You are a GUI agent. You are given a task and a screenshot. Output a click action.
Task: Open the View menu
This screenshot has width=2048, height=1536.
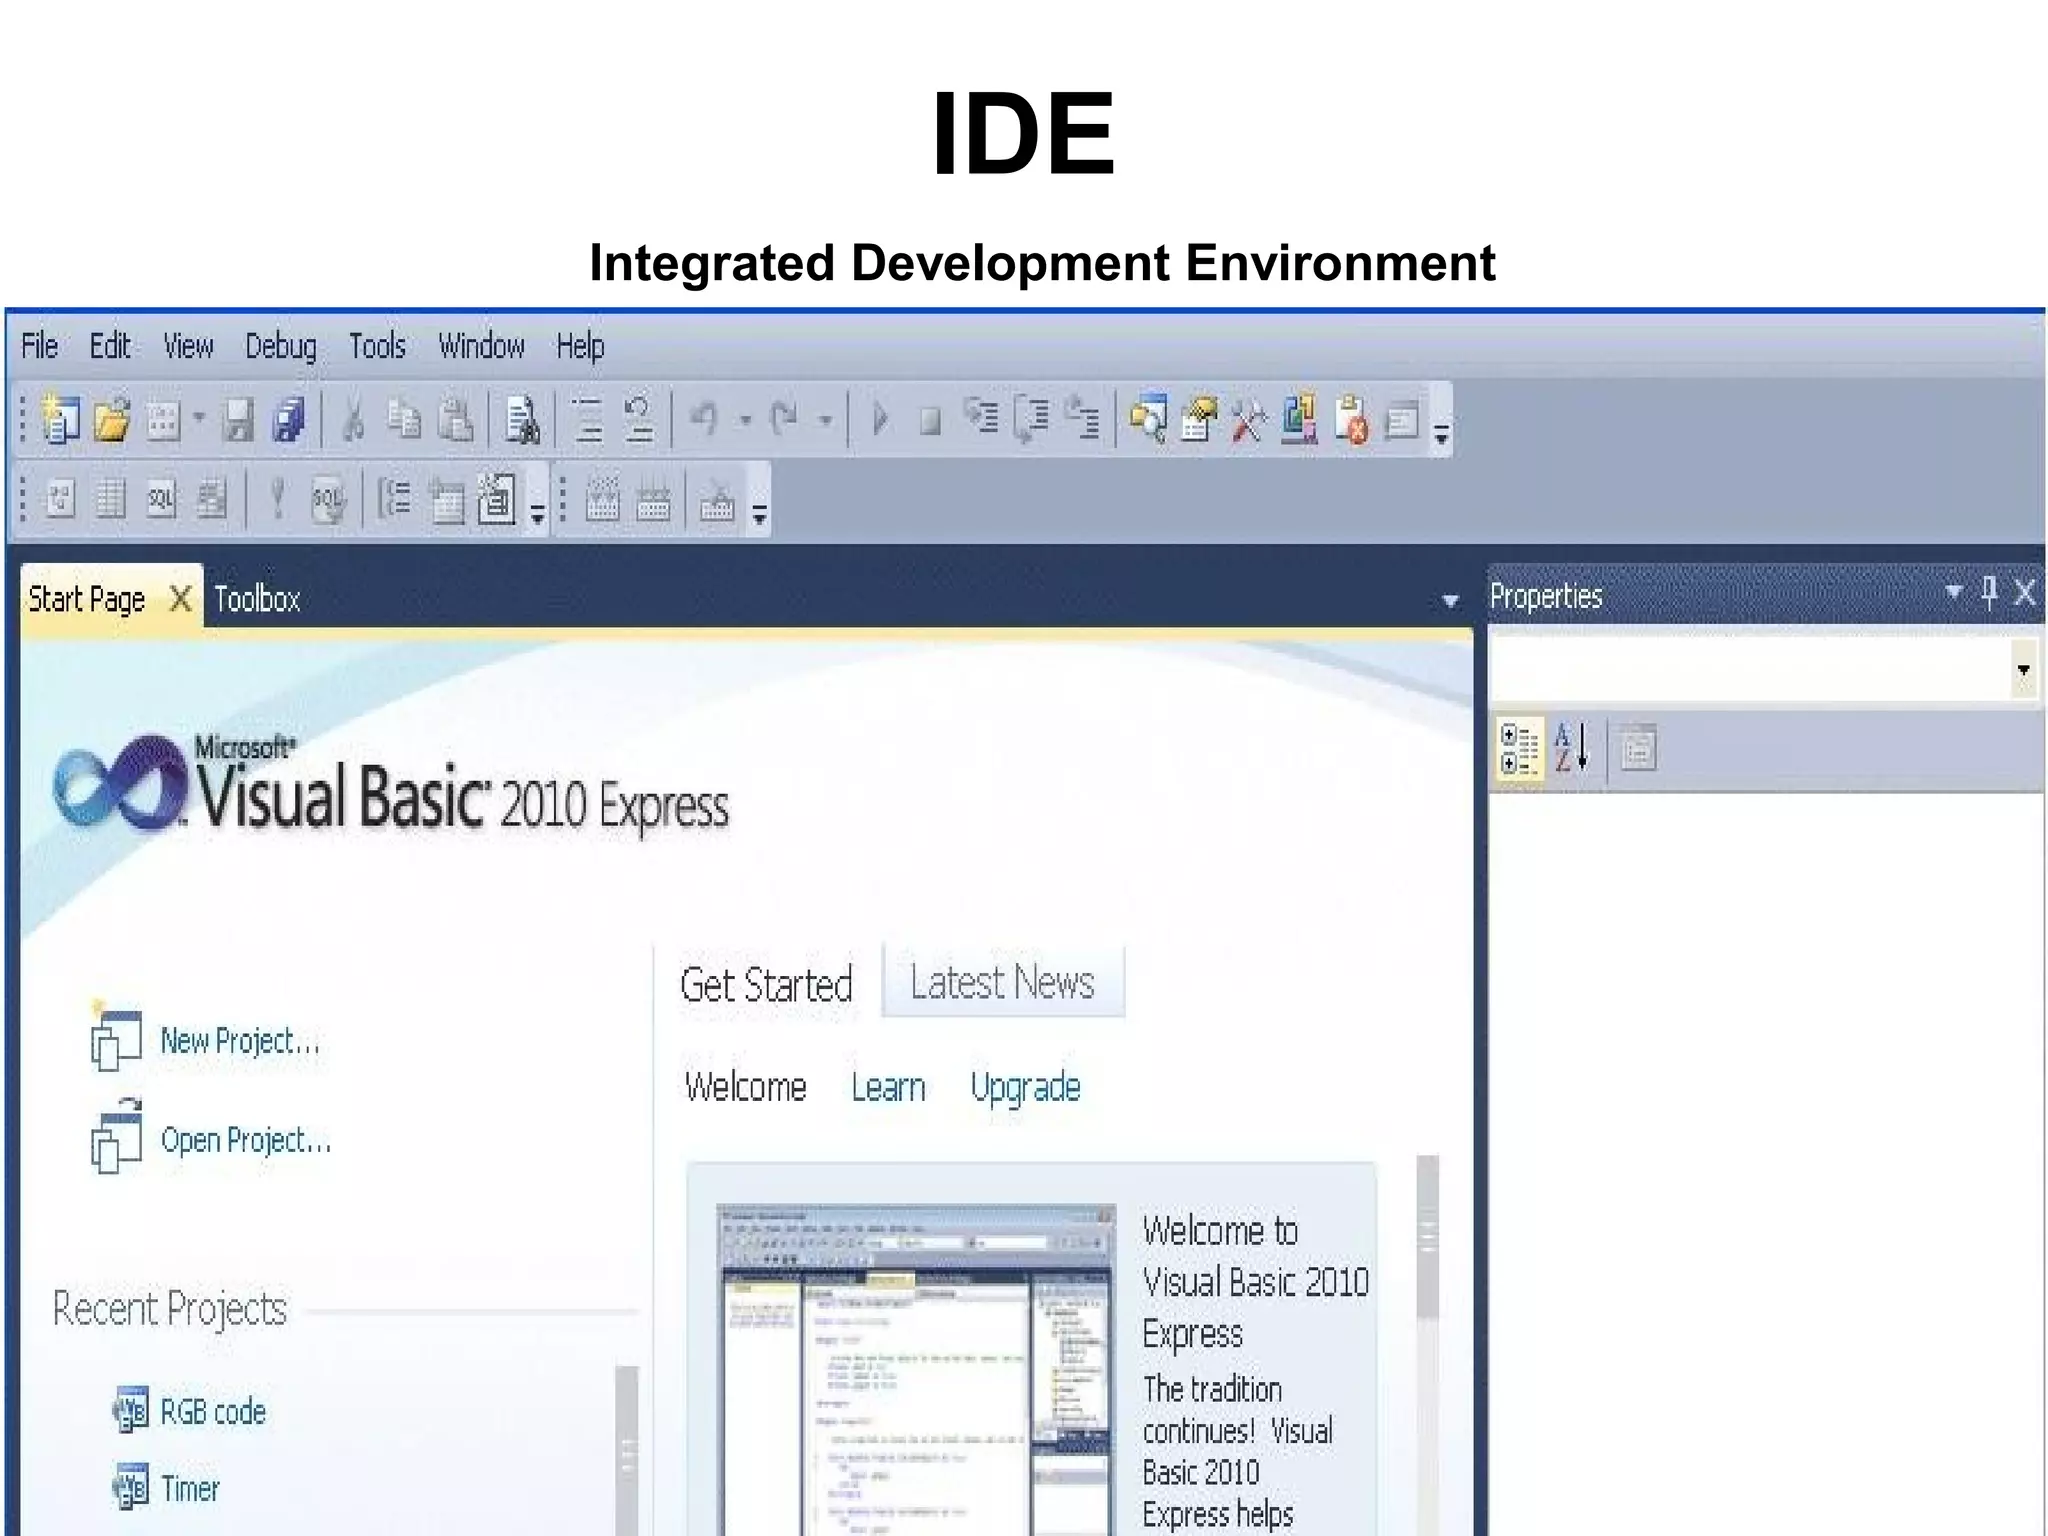(x=188, y=346)
